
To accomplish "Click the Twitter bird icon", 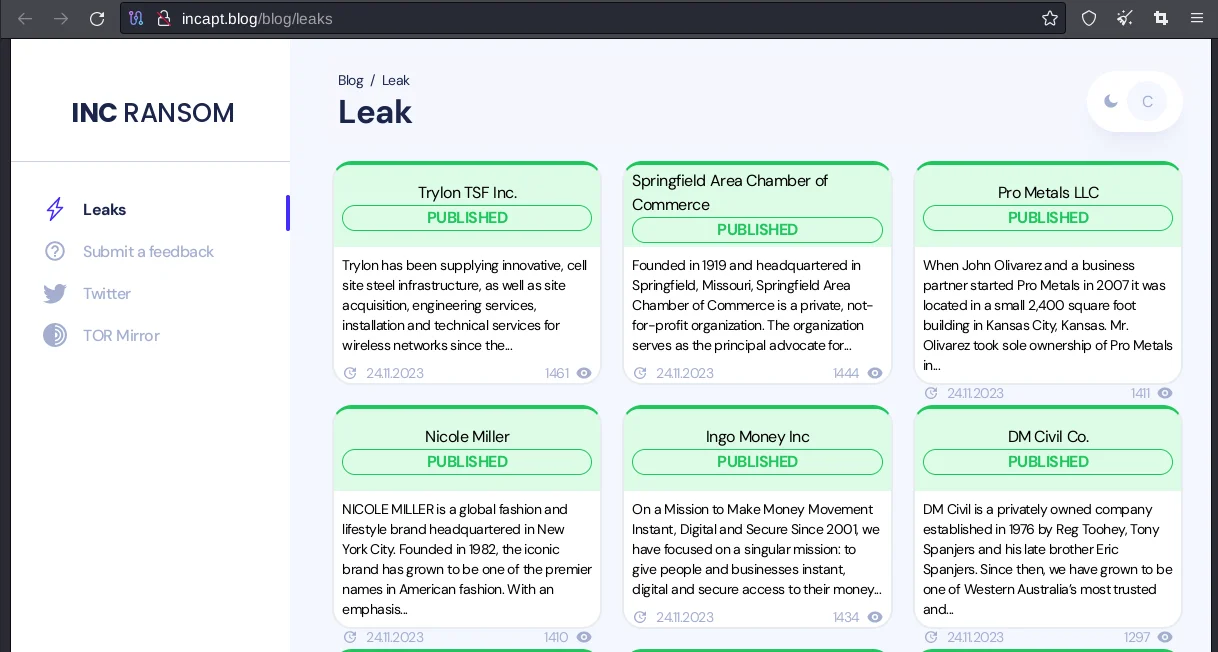I will (55, 293).
